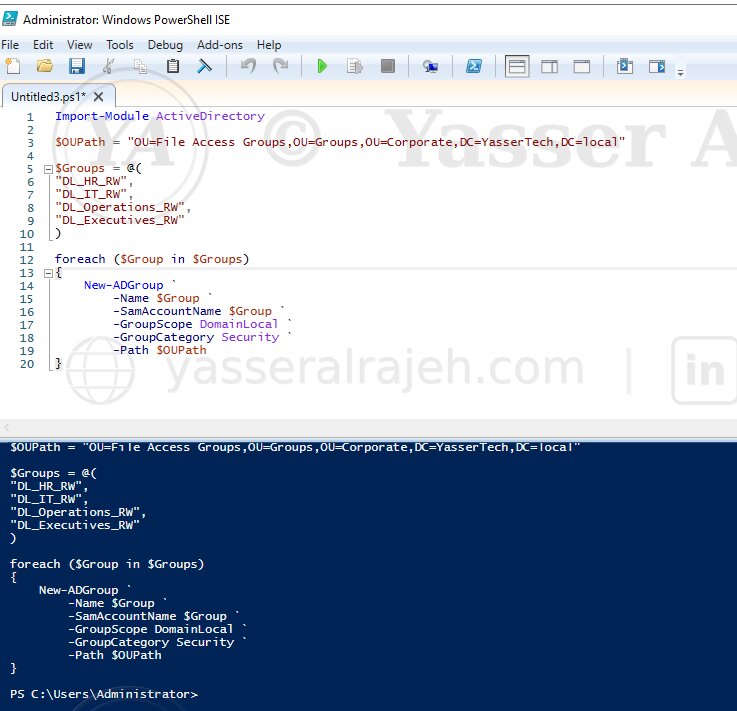Open the Add-ons menu
737x711 pixels.
(x=220, y=45)
